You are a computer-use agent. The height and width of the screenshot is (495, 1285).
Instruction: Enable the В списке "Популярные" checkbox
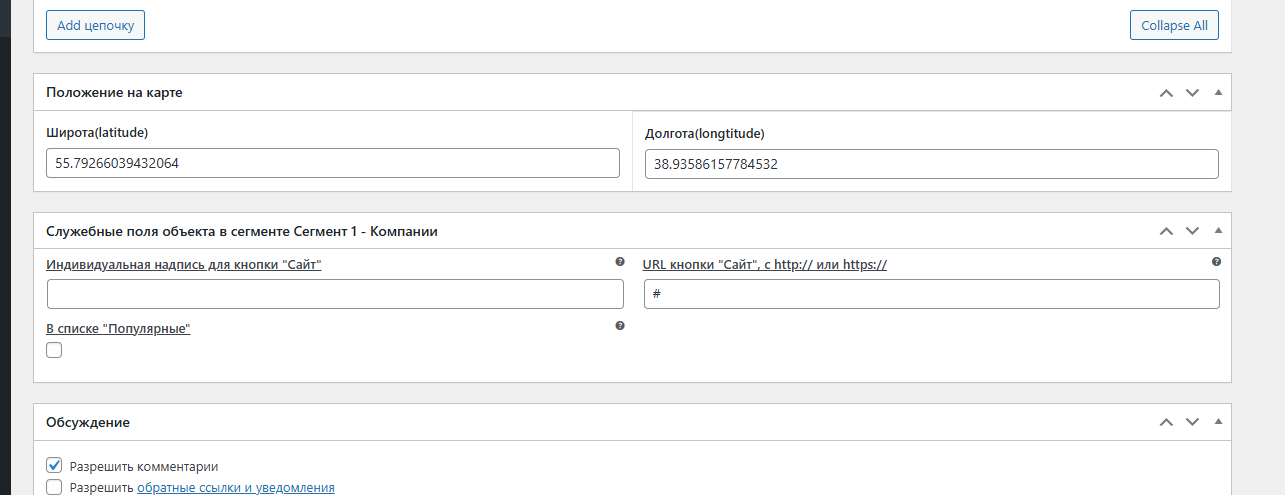[x=54, y=350]
